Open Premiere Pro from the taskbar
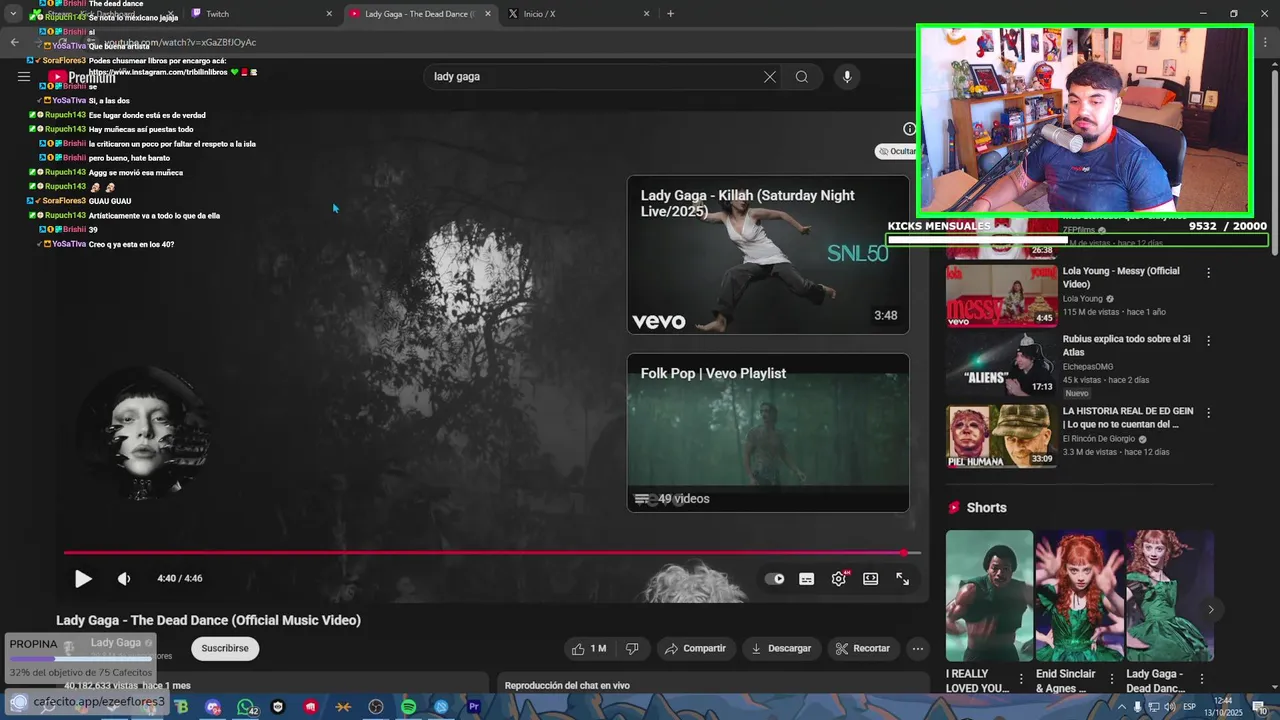The height and width of the screenshot is (720, 1280). [474, 707]
